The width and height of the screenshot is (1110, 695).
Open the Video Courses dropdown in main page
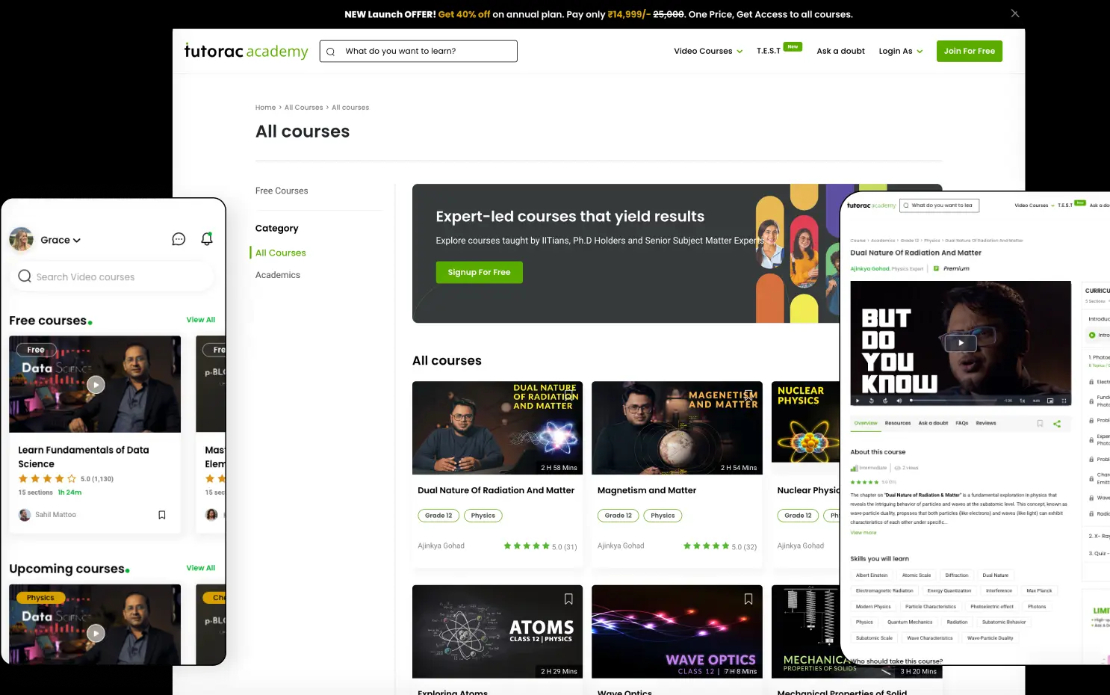708,51
